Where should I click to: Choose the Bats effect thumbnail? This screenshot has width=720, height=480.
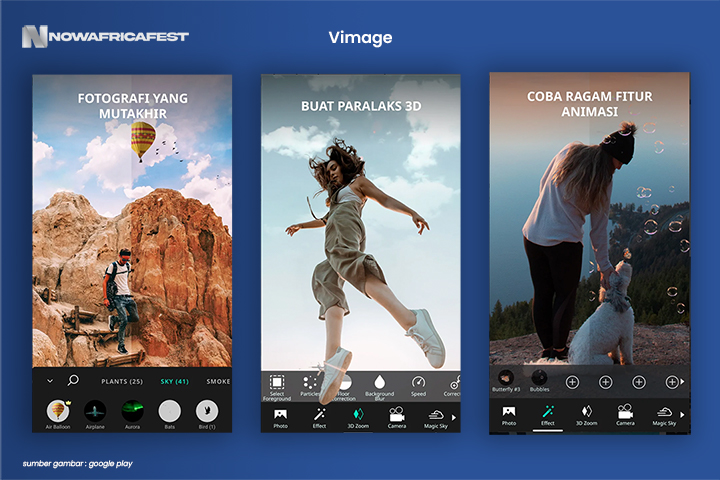click(x=169, y=411)
